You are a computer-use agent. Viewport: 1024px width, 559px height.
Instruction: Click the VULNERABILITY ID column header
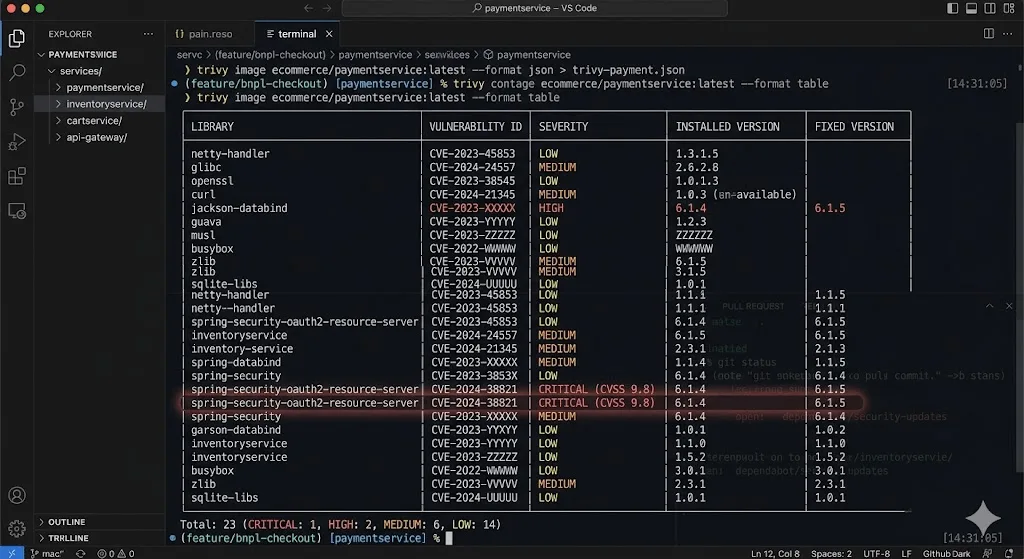click(x=475, y=127)
